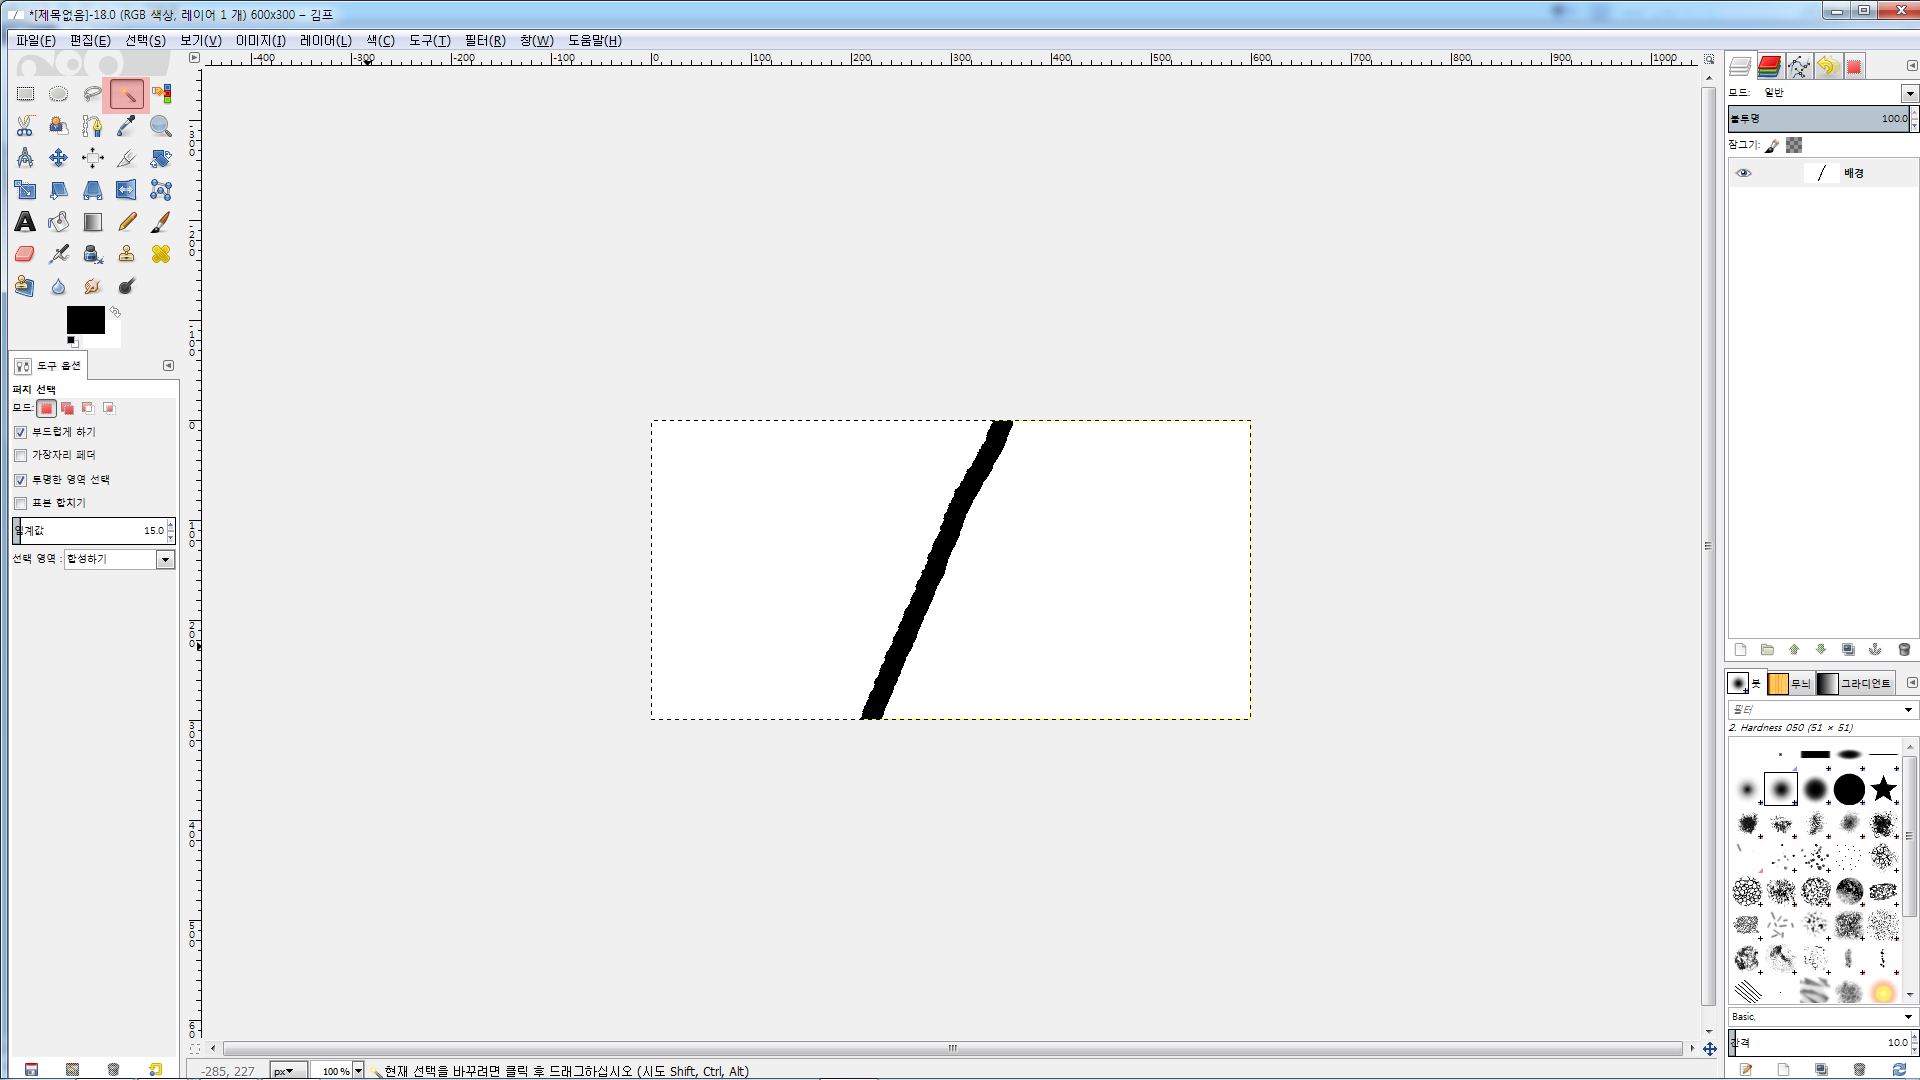
Task: Switch to the Channels tab
Action: 1769,66
